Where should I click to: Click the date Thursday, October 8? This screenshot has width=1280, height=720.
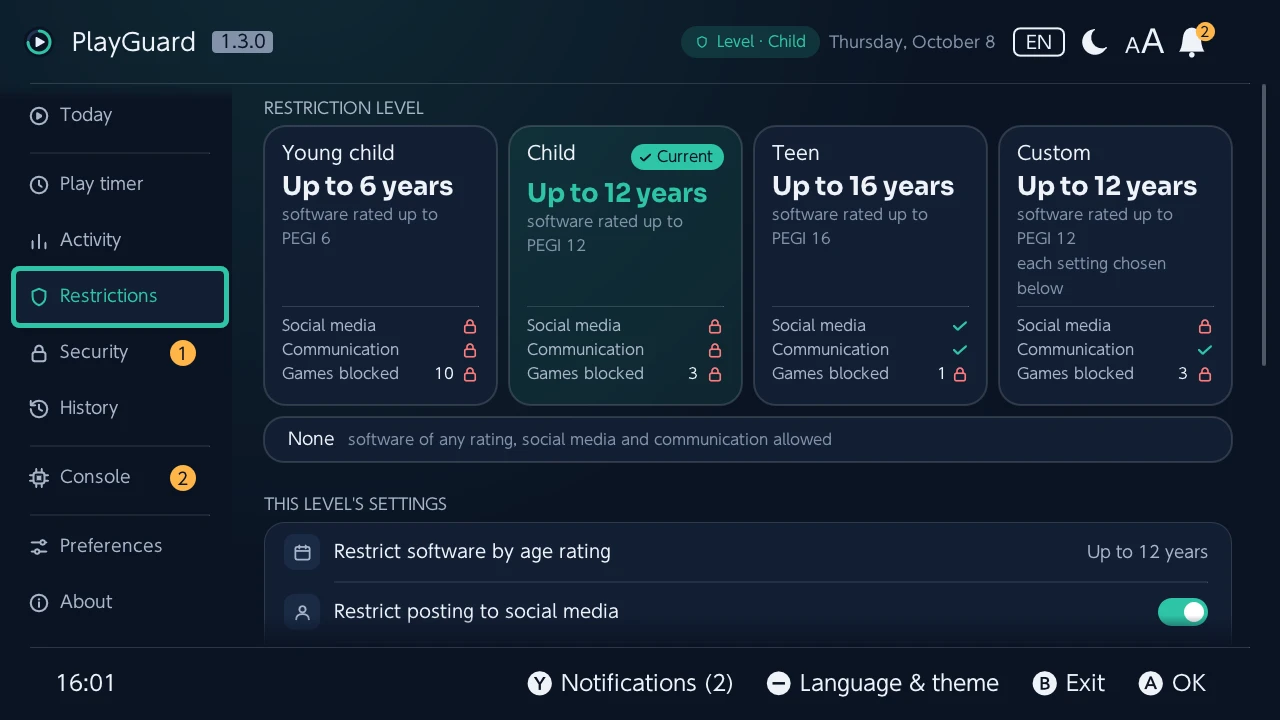(x=912, y=42)
